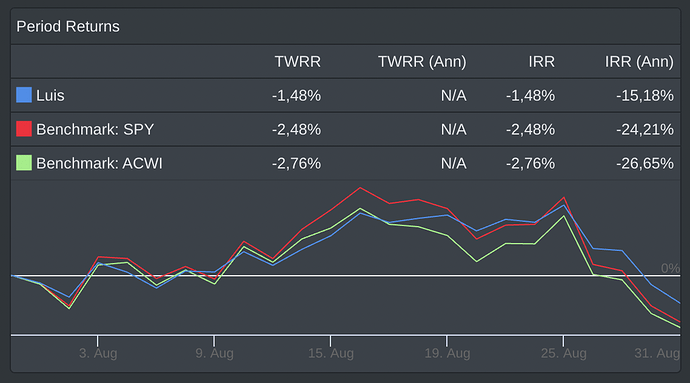This screenshot has width=690, height=383.
Task: Click the 25. Aug axis marker
Action: point(563,353)
